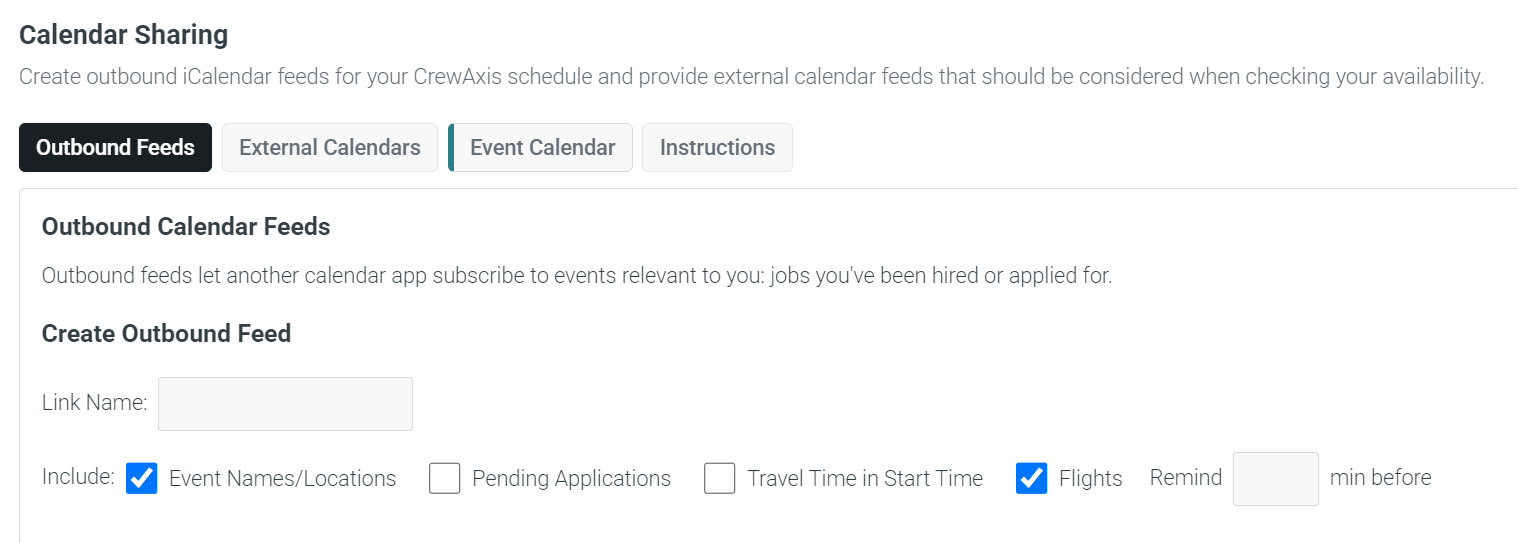Click the Flights label text

[x=1090, y=479]
